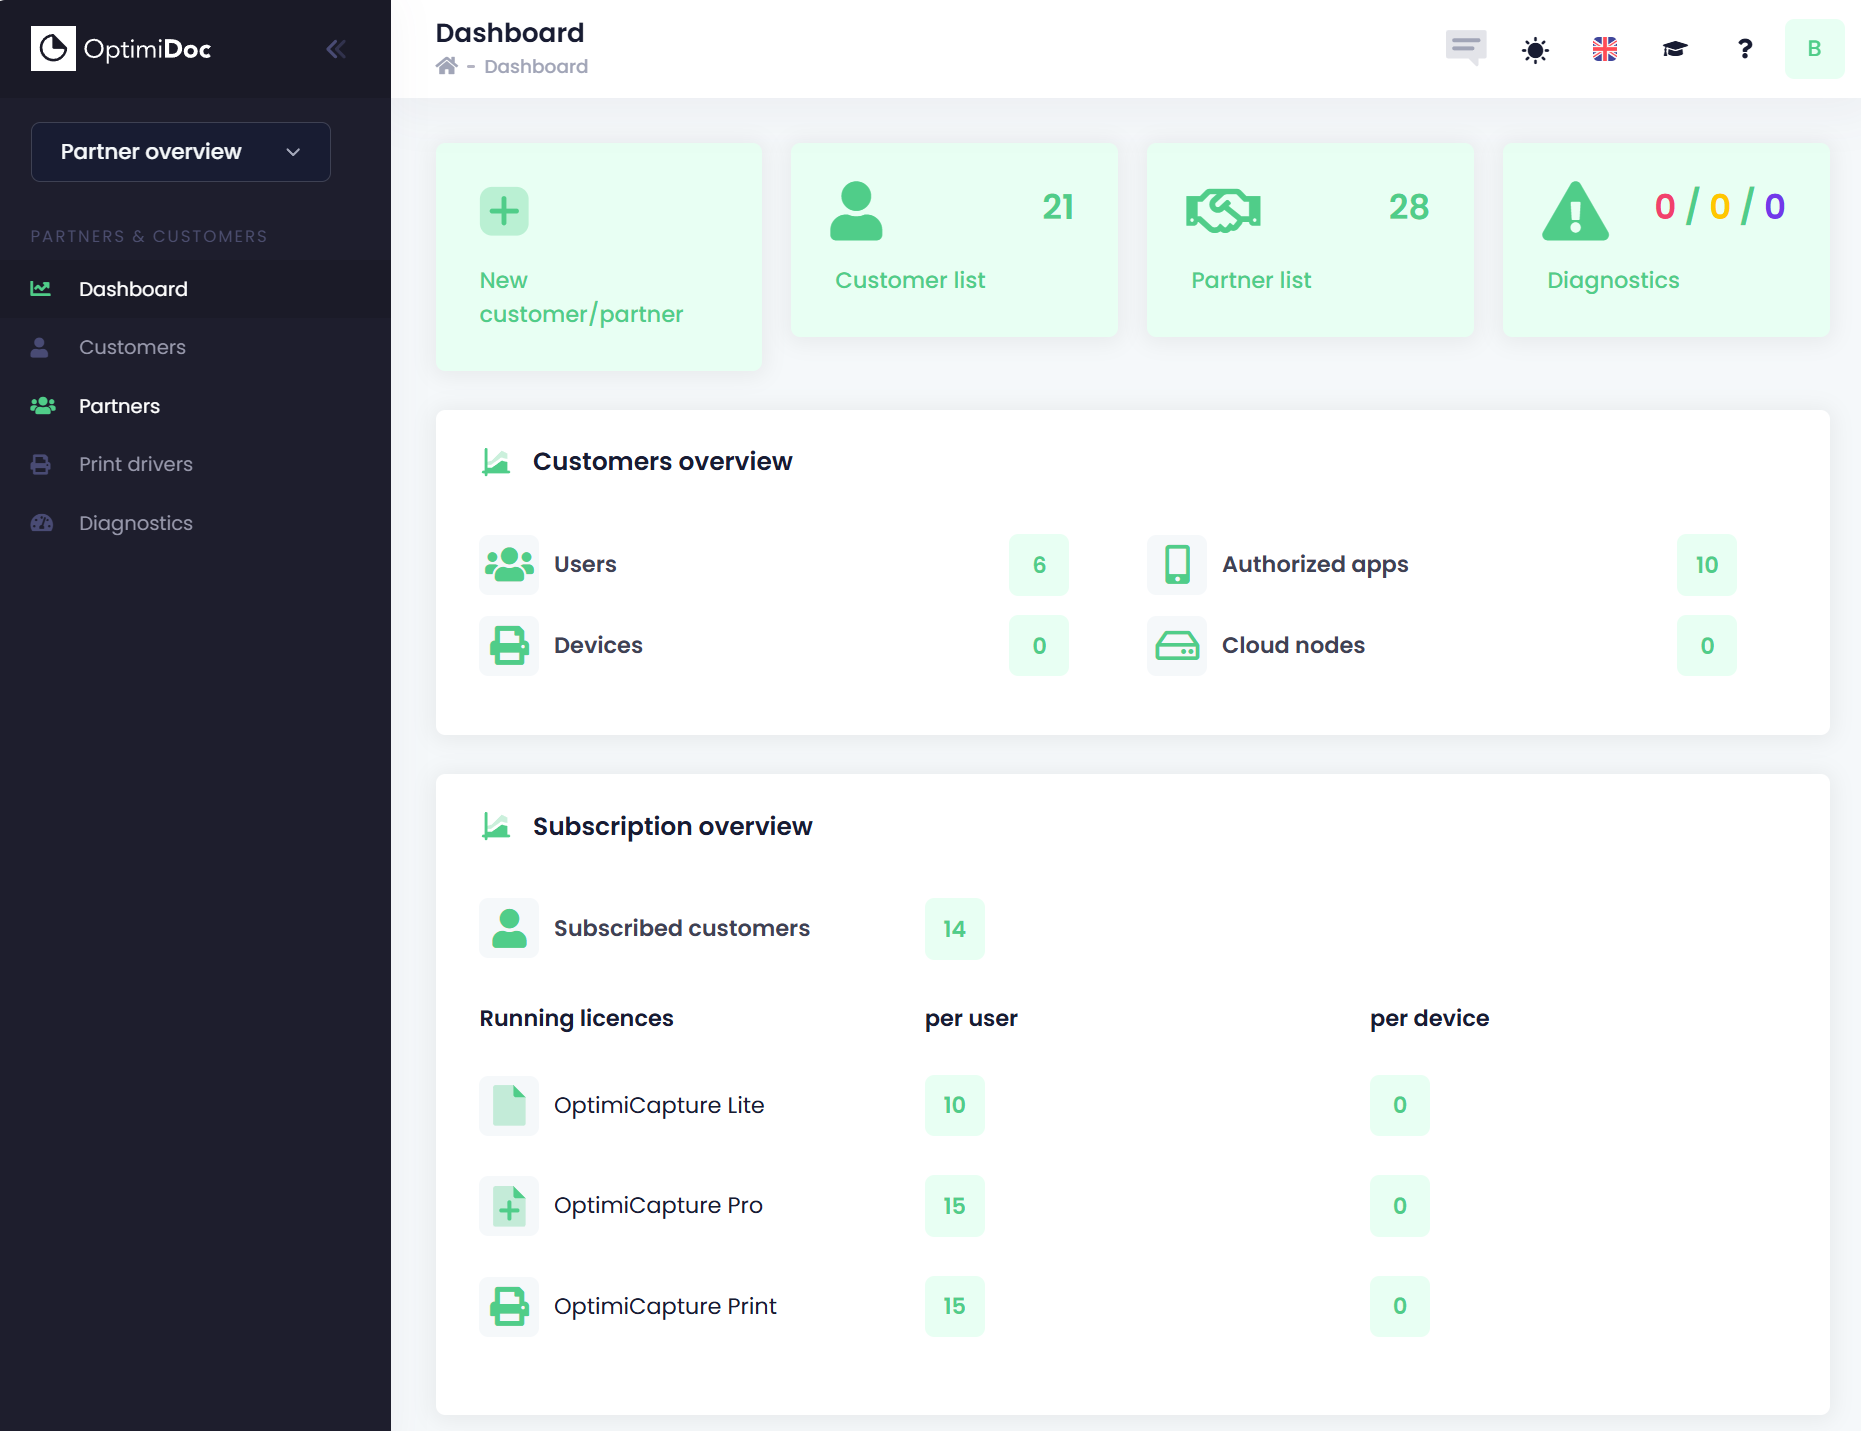Open the chat messages icon
The width and height of the screenshot is (1861, 1431).
1465,47
